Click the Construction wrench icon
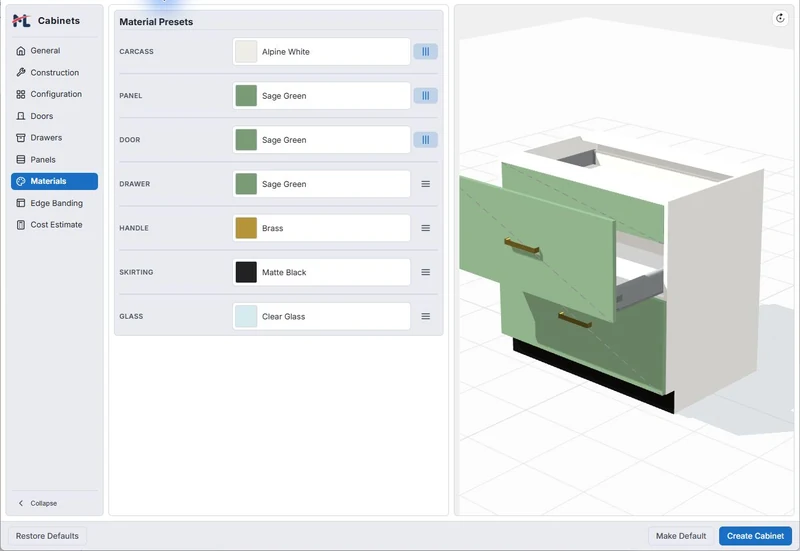The width and height of the screenshot is (800, 551). tap(21, 72)
